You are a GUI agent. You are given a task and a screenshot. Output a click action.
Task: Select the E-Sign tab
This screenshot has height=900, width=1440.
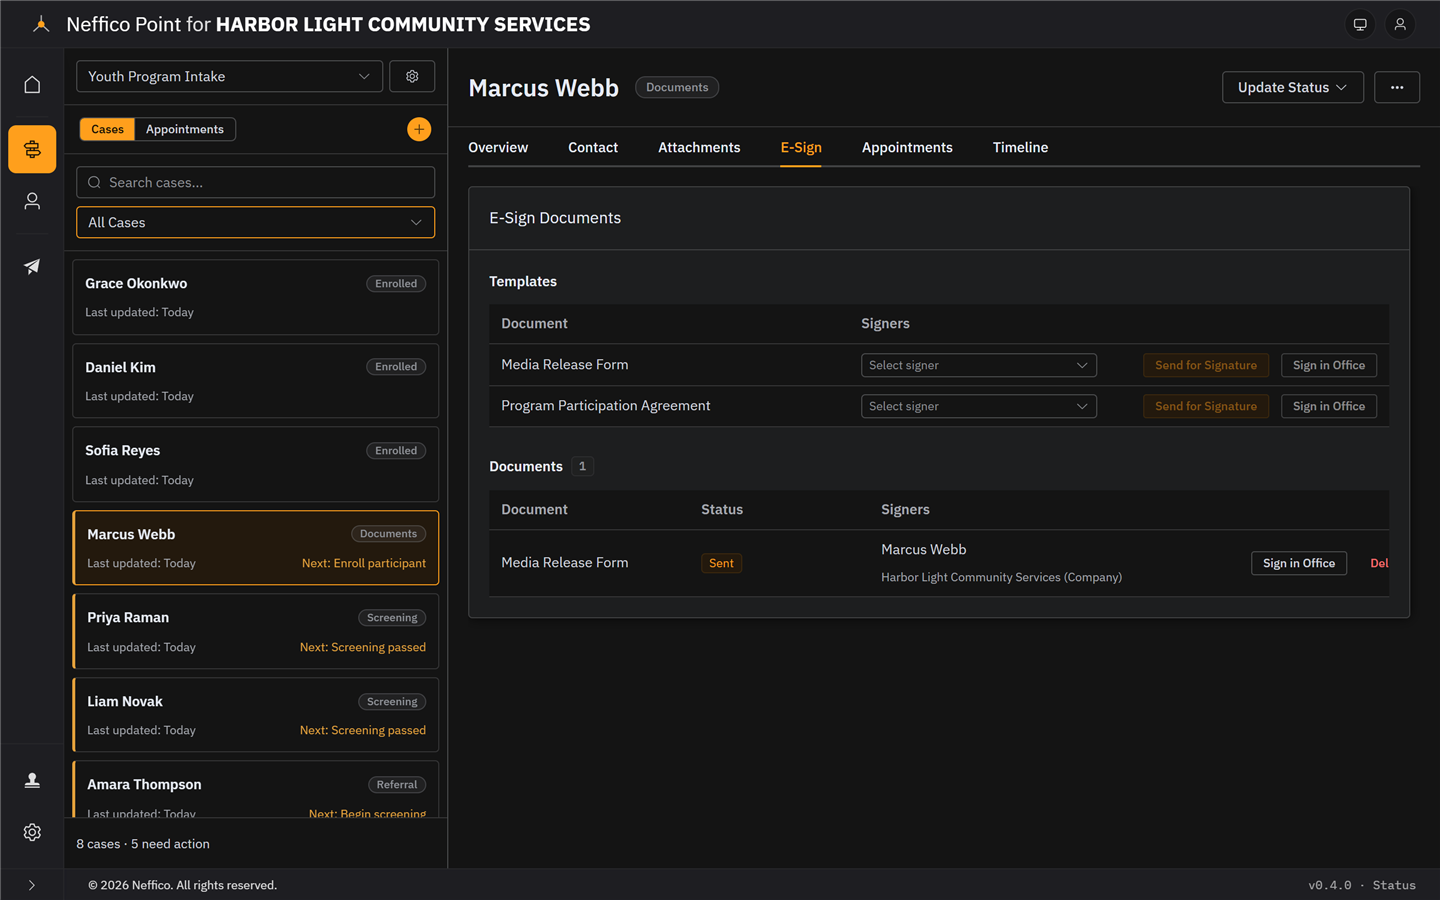[x=801, y=147]
